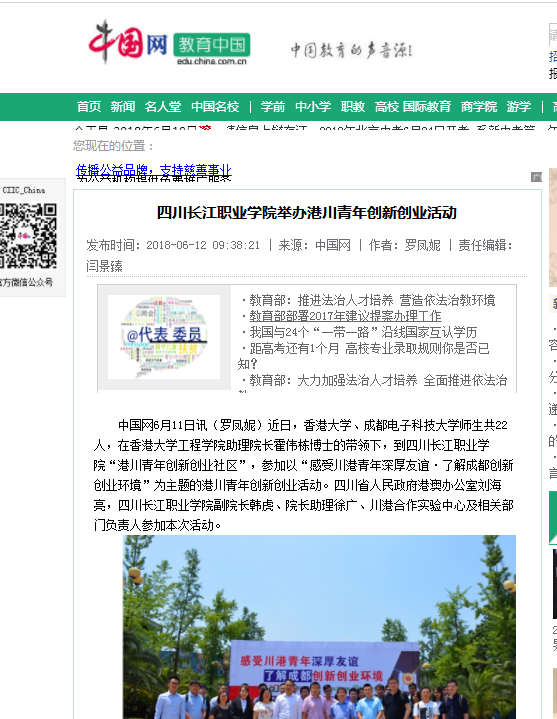Image resolution: width=557 pixels, height=719 pixels.
Task: Open the @代表委员 word cloud thumbnail
Action: (x=164, y=337)
